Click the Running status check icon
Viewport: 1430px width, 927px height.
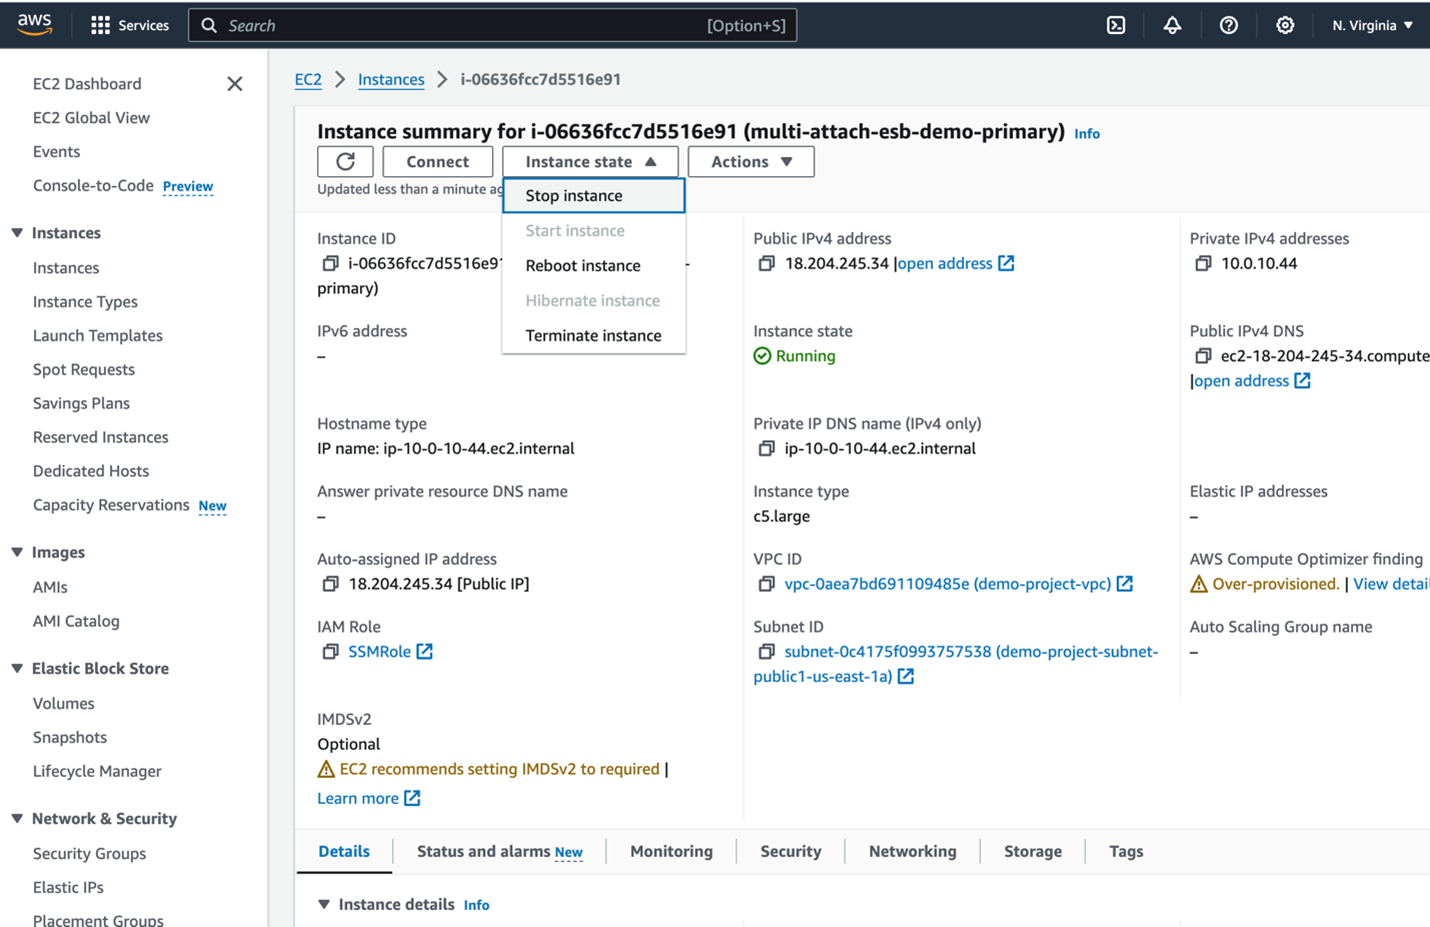click(762, 356)
